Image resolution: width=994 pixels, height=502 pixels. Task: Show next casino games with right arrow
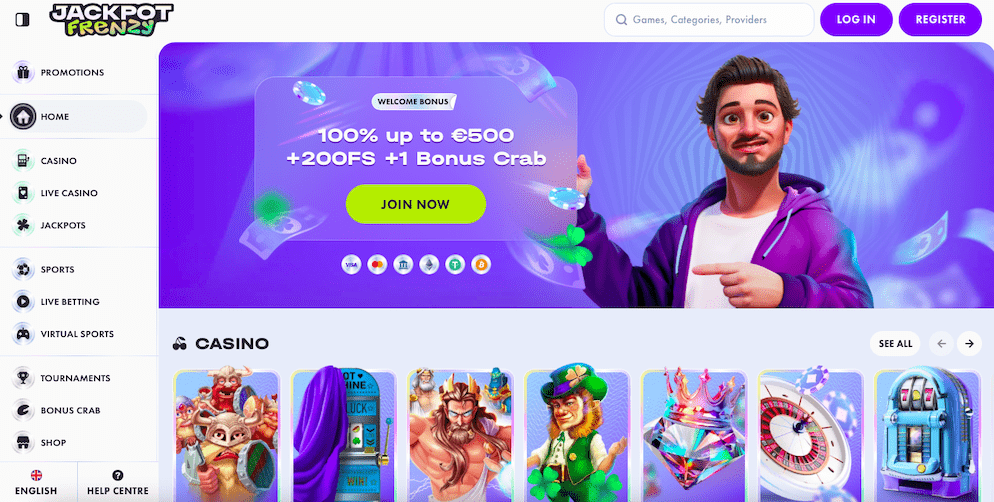tap(969, 344)
